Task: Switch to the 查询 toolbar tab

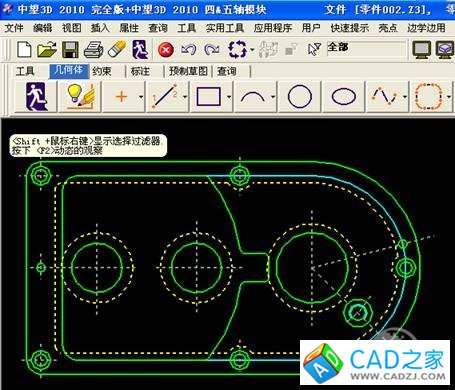Action: (x=227, y=71)
